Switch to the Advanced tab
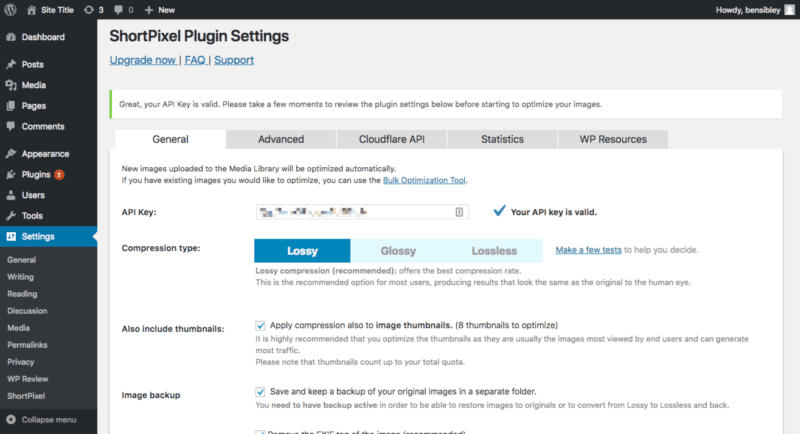Viewport: 800px width, 434px height. (280, 139)
